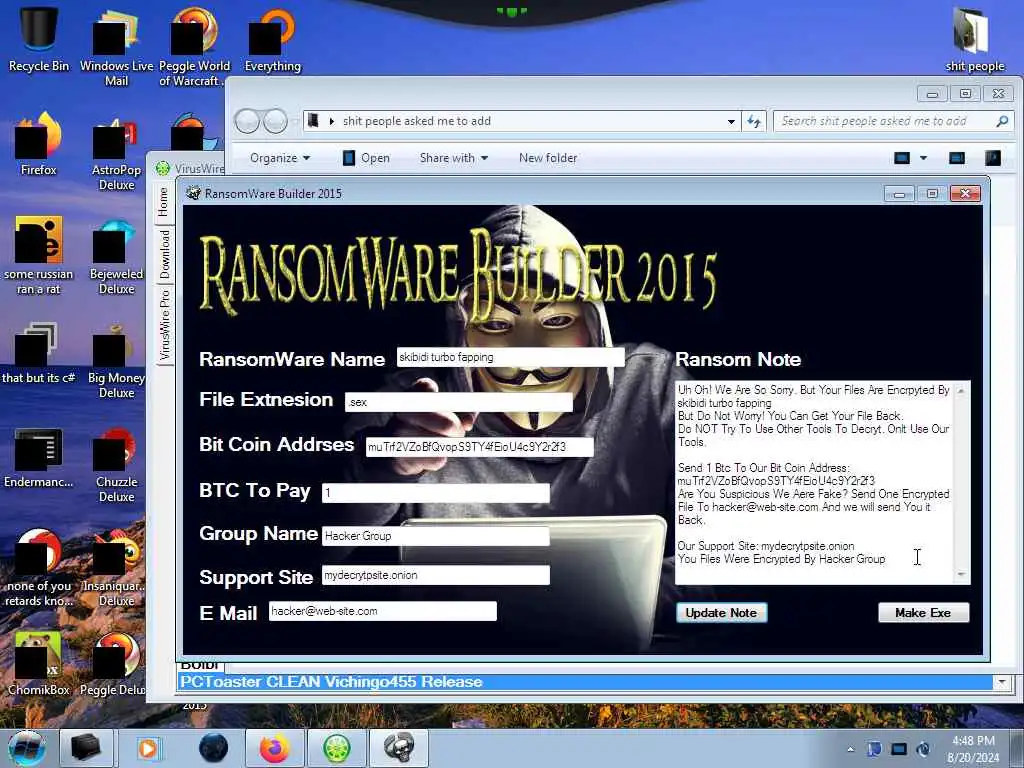Viewport: 1024px width, 768px height.
Task: Open Bejeweled Deluxe desktop icon
Action: [x=116, y=257]
